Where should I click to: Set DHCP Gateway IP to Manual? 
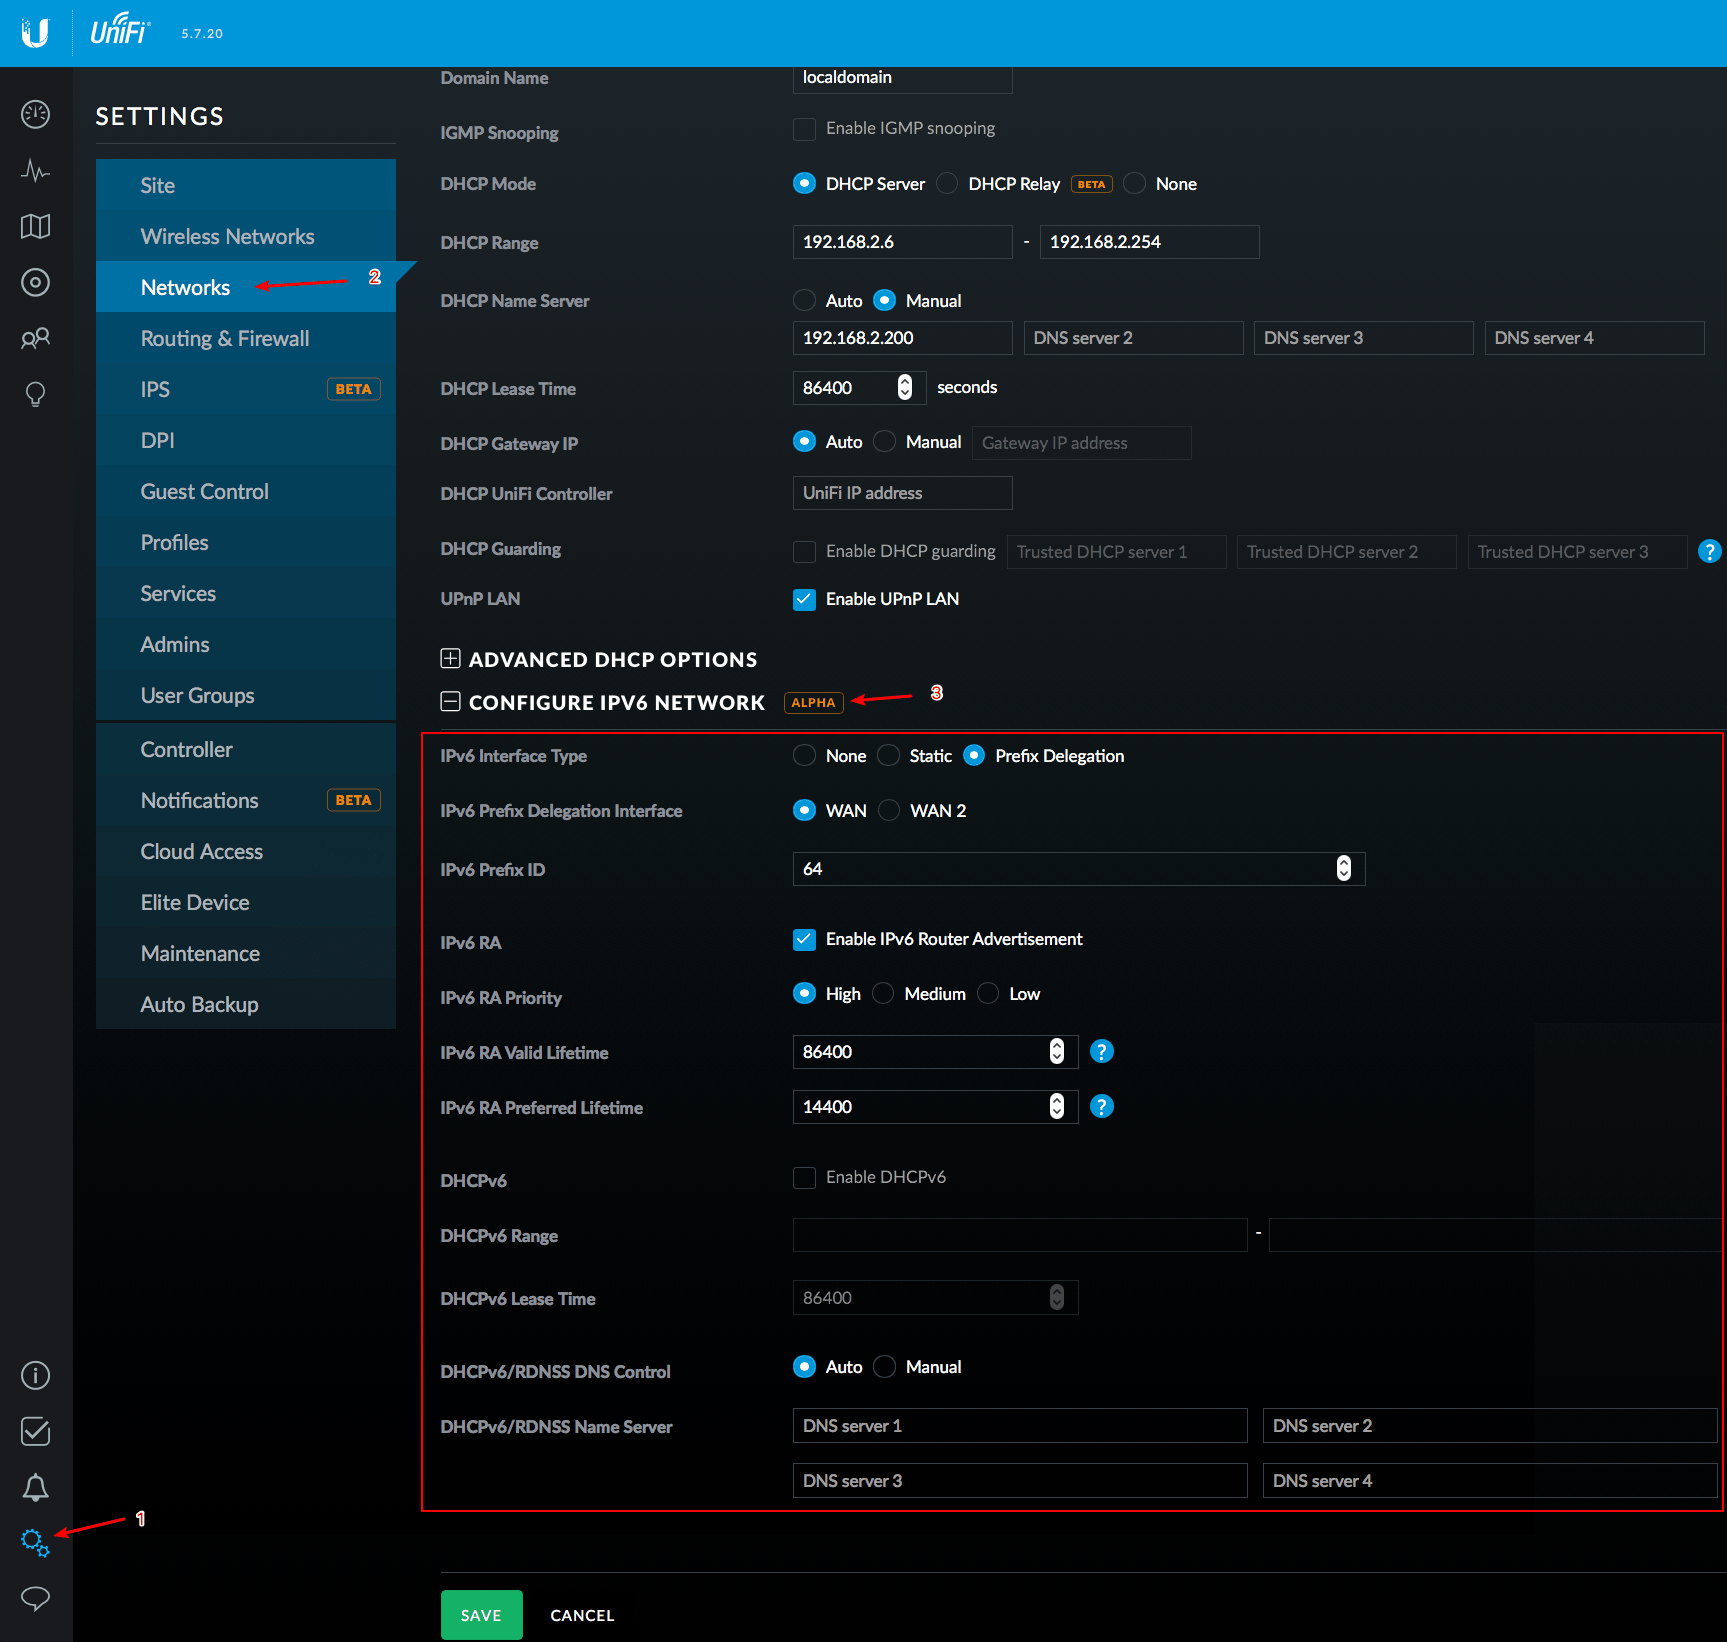click(884, 441)
